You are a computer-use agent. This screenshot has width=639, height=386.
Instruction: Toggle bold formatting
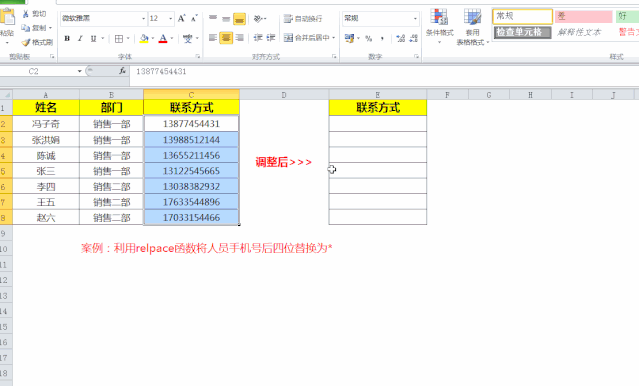tap(67, 38)
